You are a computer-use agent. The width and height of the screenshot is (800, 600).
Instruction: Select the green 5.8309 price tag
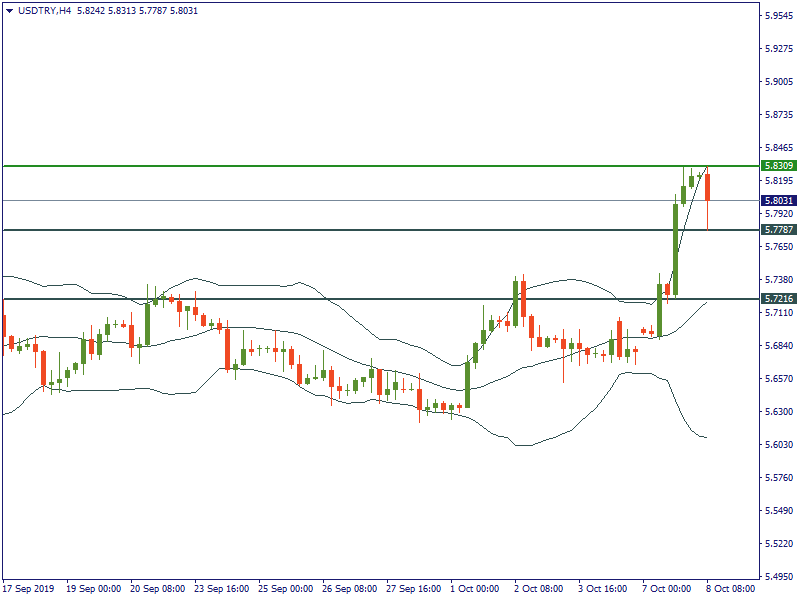(x=778, y=165)
